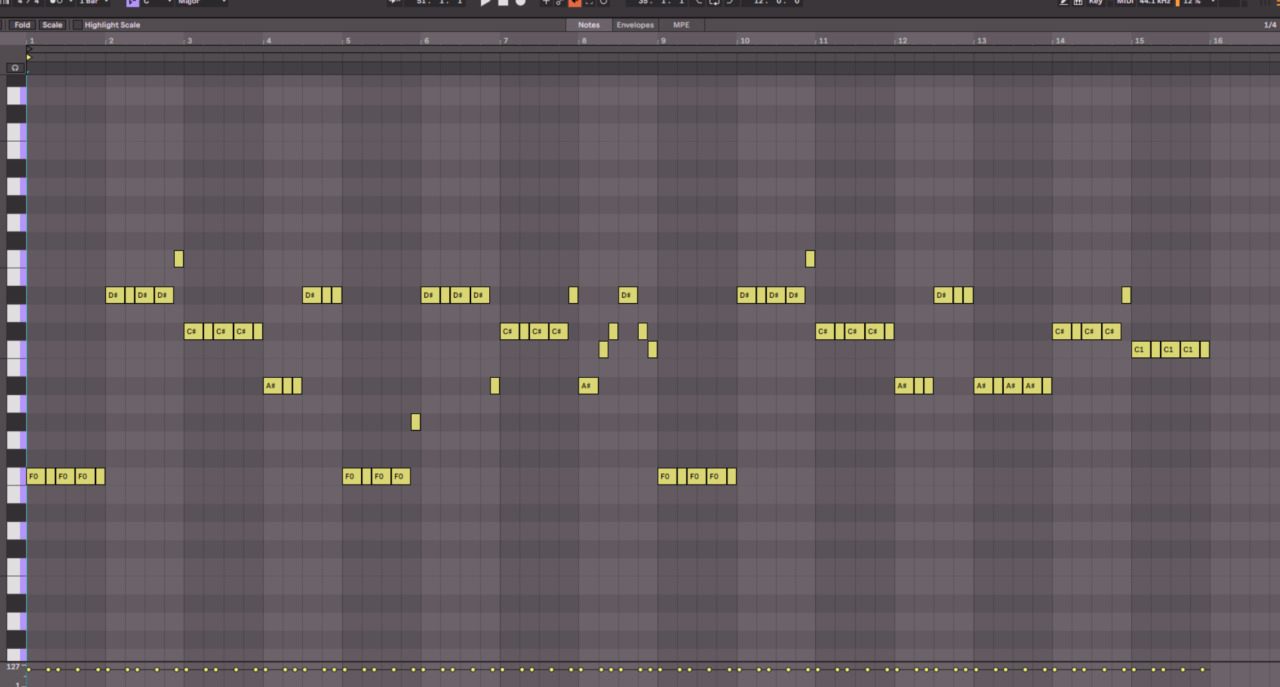
Task: Toggle the Fold button
Action: click(x=22, y=25)
